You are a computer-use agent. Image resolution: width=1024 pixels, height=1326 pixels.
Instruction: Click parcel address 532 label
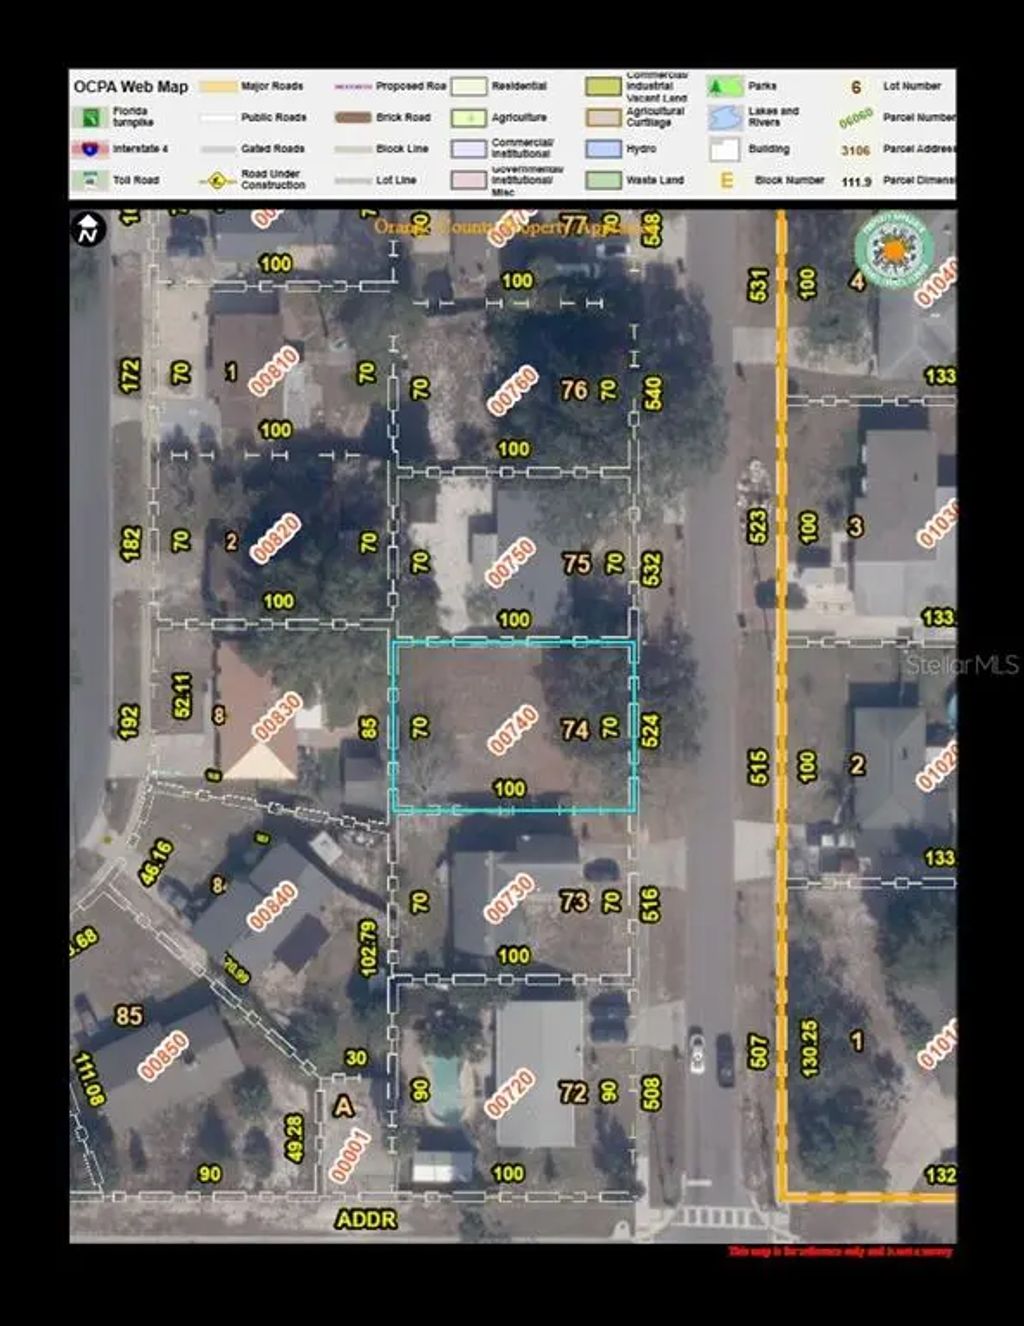coord(651,569)
